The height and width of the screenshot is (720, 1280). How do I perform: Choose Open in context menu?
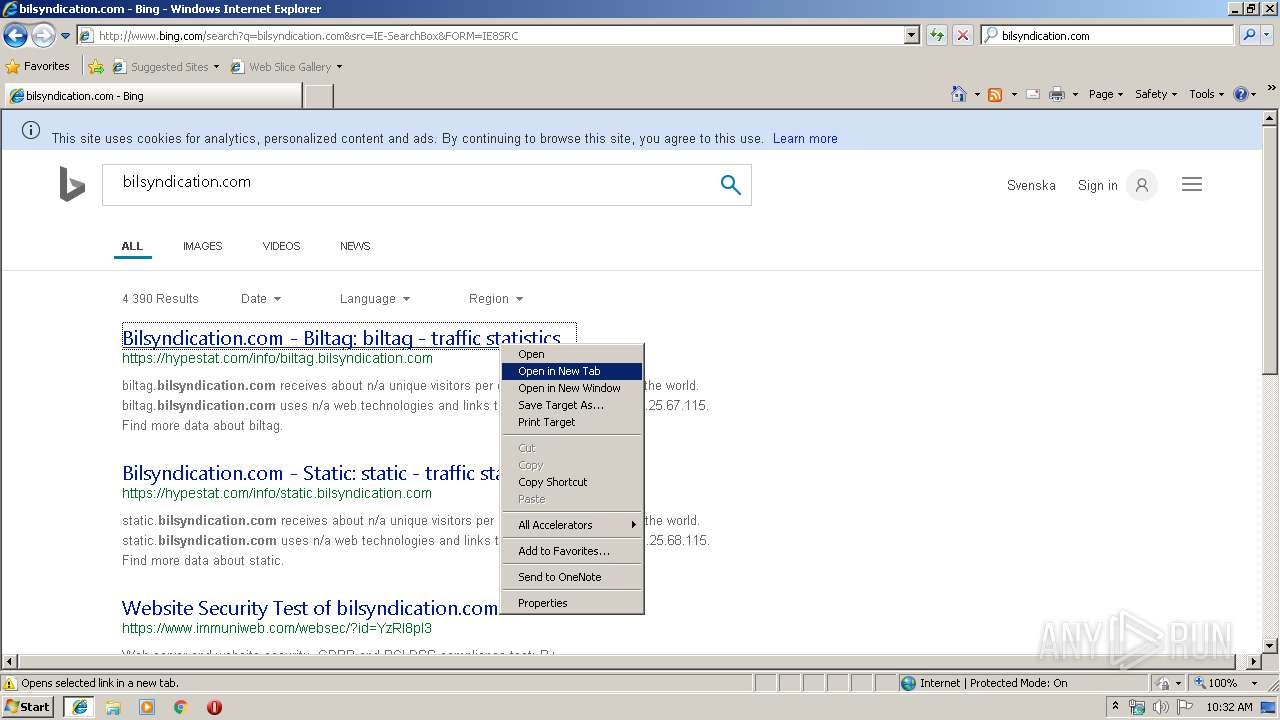(572, 354)
